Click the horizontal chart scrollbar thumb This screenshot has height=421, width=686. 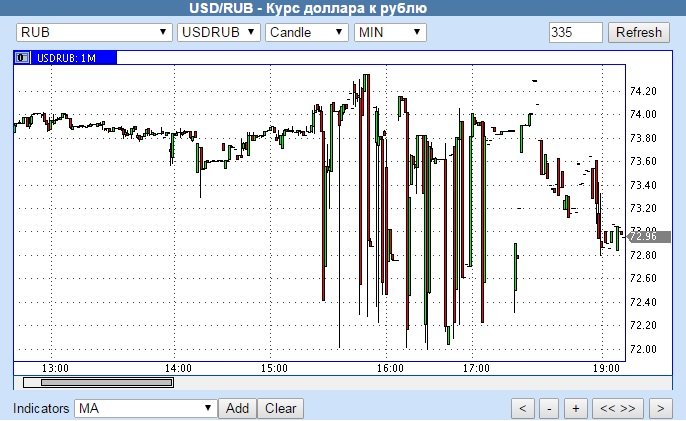(107, 382)
